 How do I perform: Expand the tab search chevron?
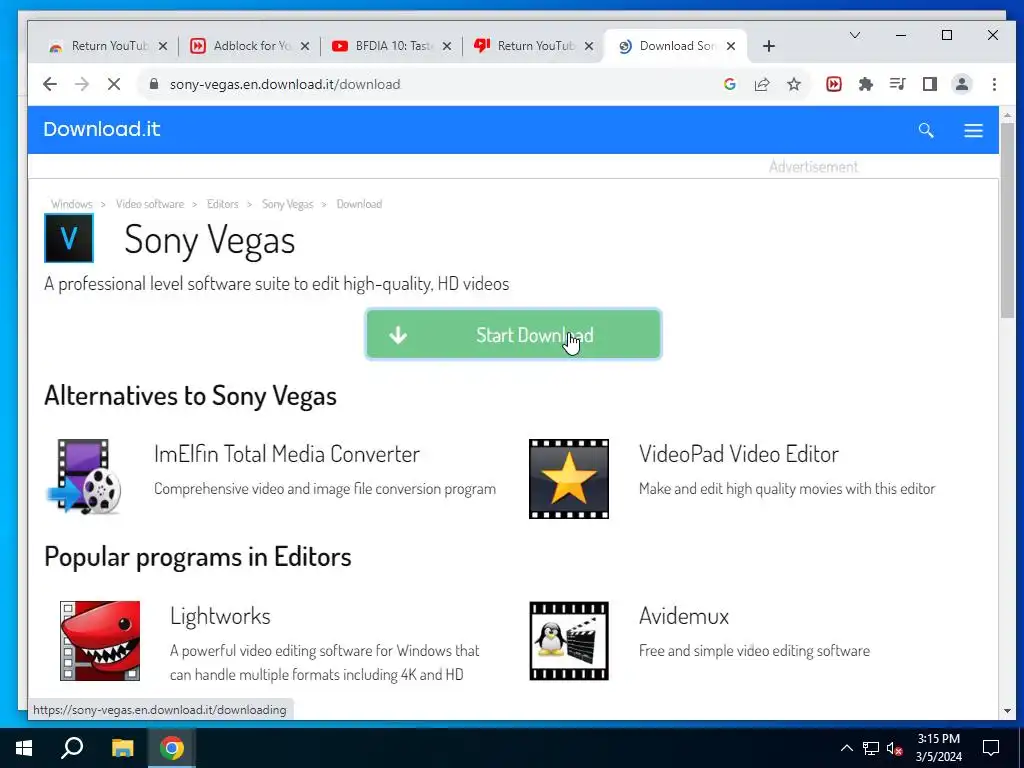[855, 35]
